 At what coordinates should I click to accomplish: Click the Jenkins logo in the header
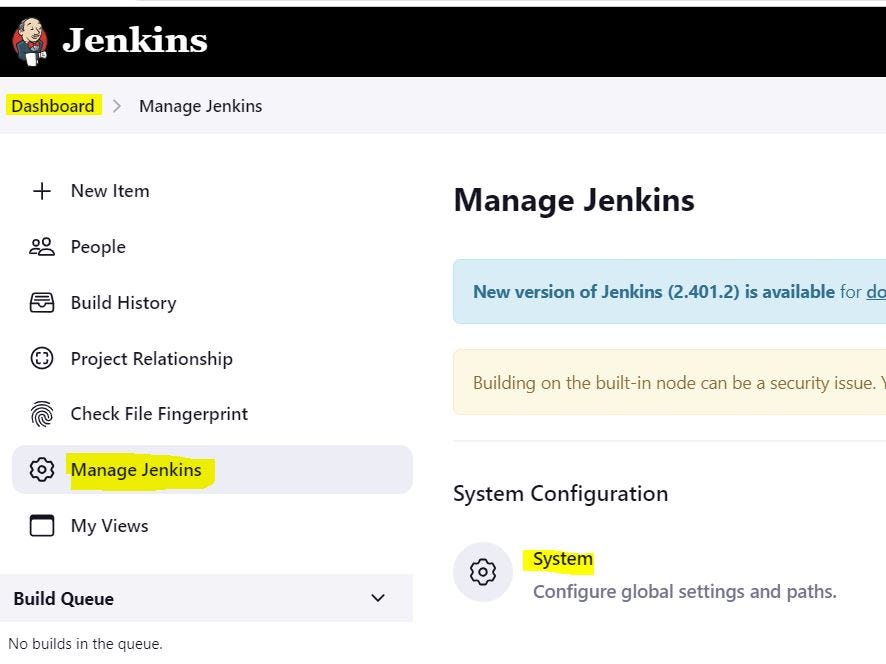coord(30,40)
